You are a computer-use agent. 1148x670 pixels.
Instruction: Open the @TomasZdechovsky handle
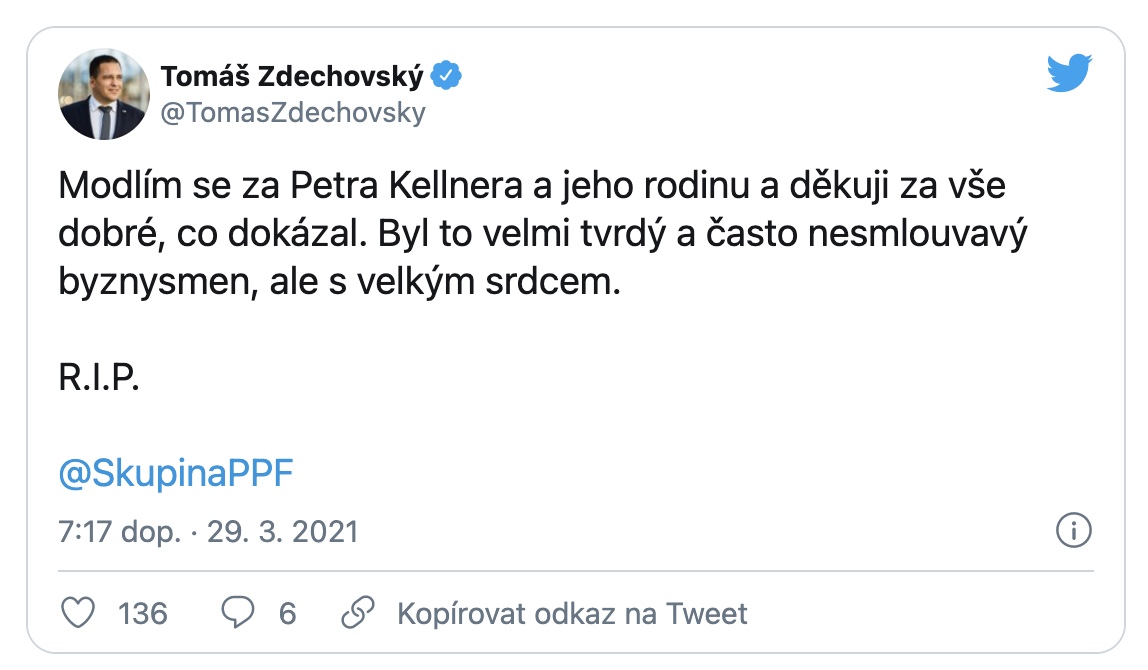pos(293,113)
